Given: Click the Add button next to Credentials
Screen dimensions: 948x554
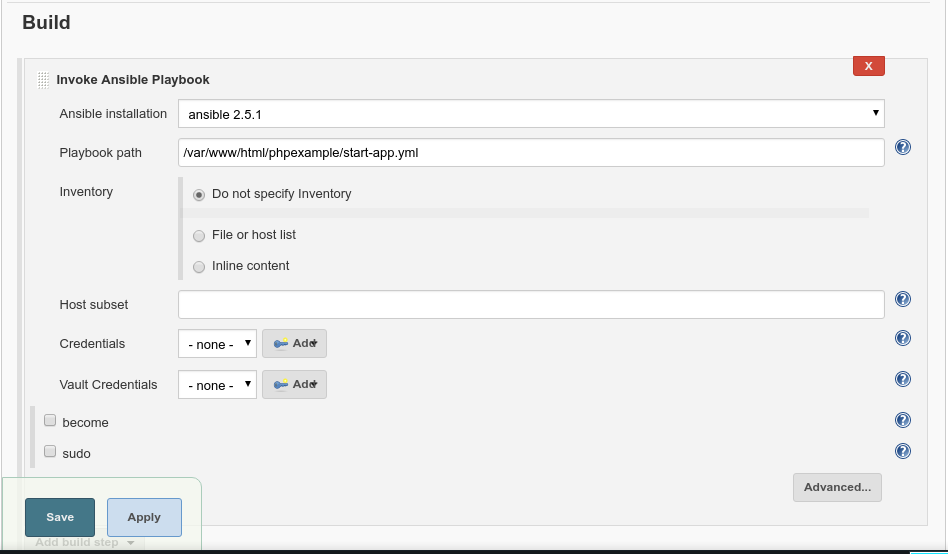Looking at the screenshot, I should [x=294, y=344].
